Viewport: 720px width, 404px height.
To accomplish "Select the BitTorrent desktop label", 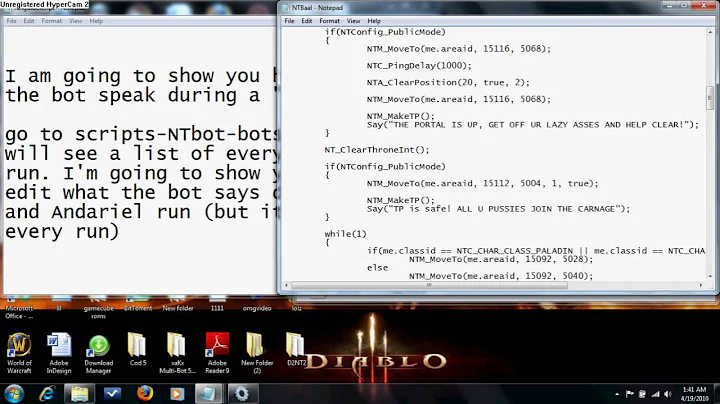I will [x=138, y=309].
